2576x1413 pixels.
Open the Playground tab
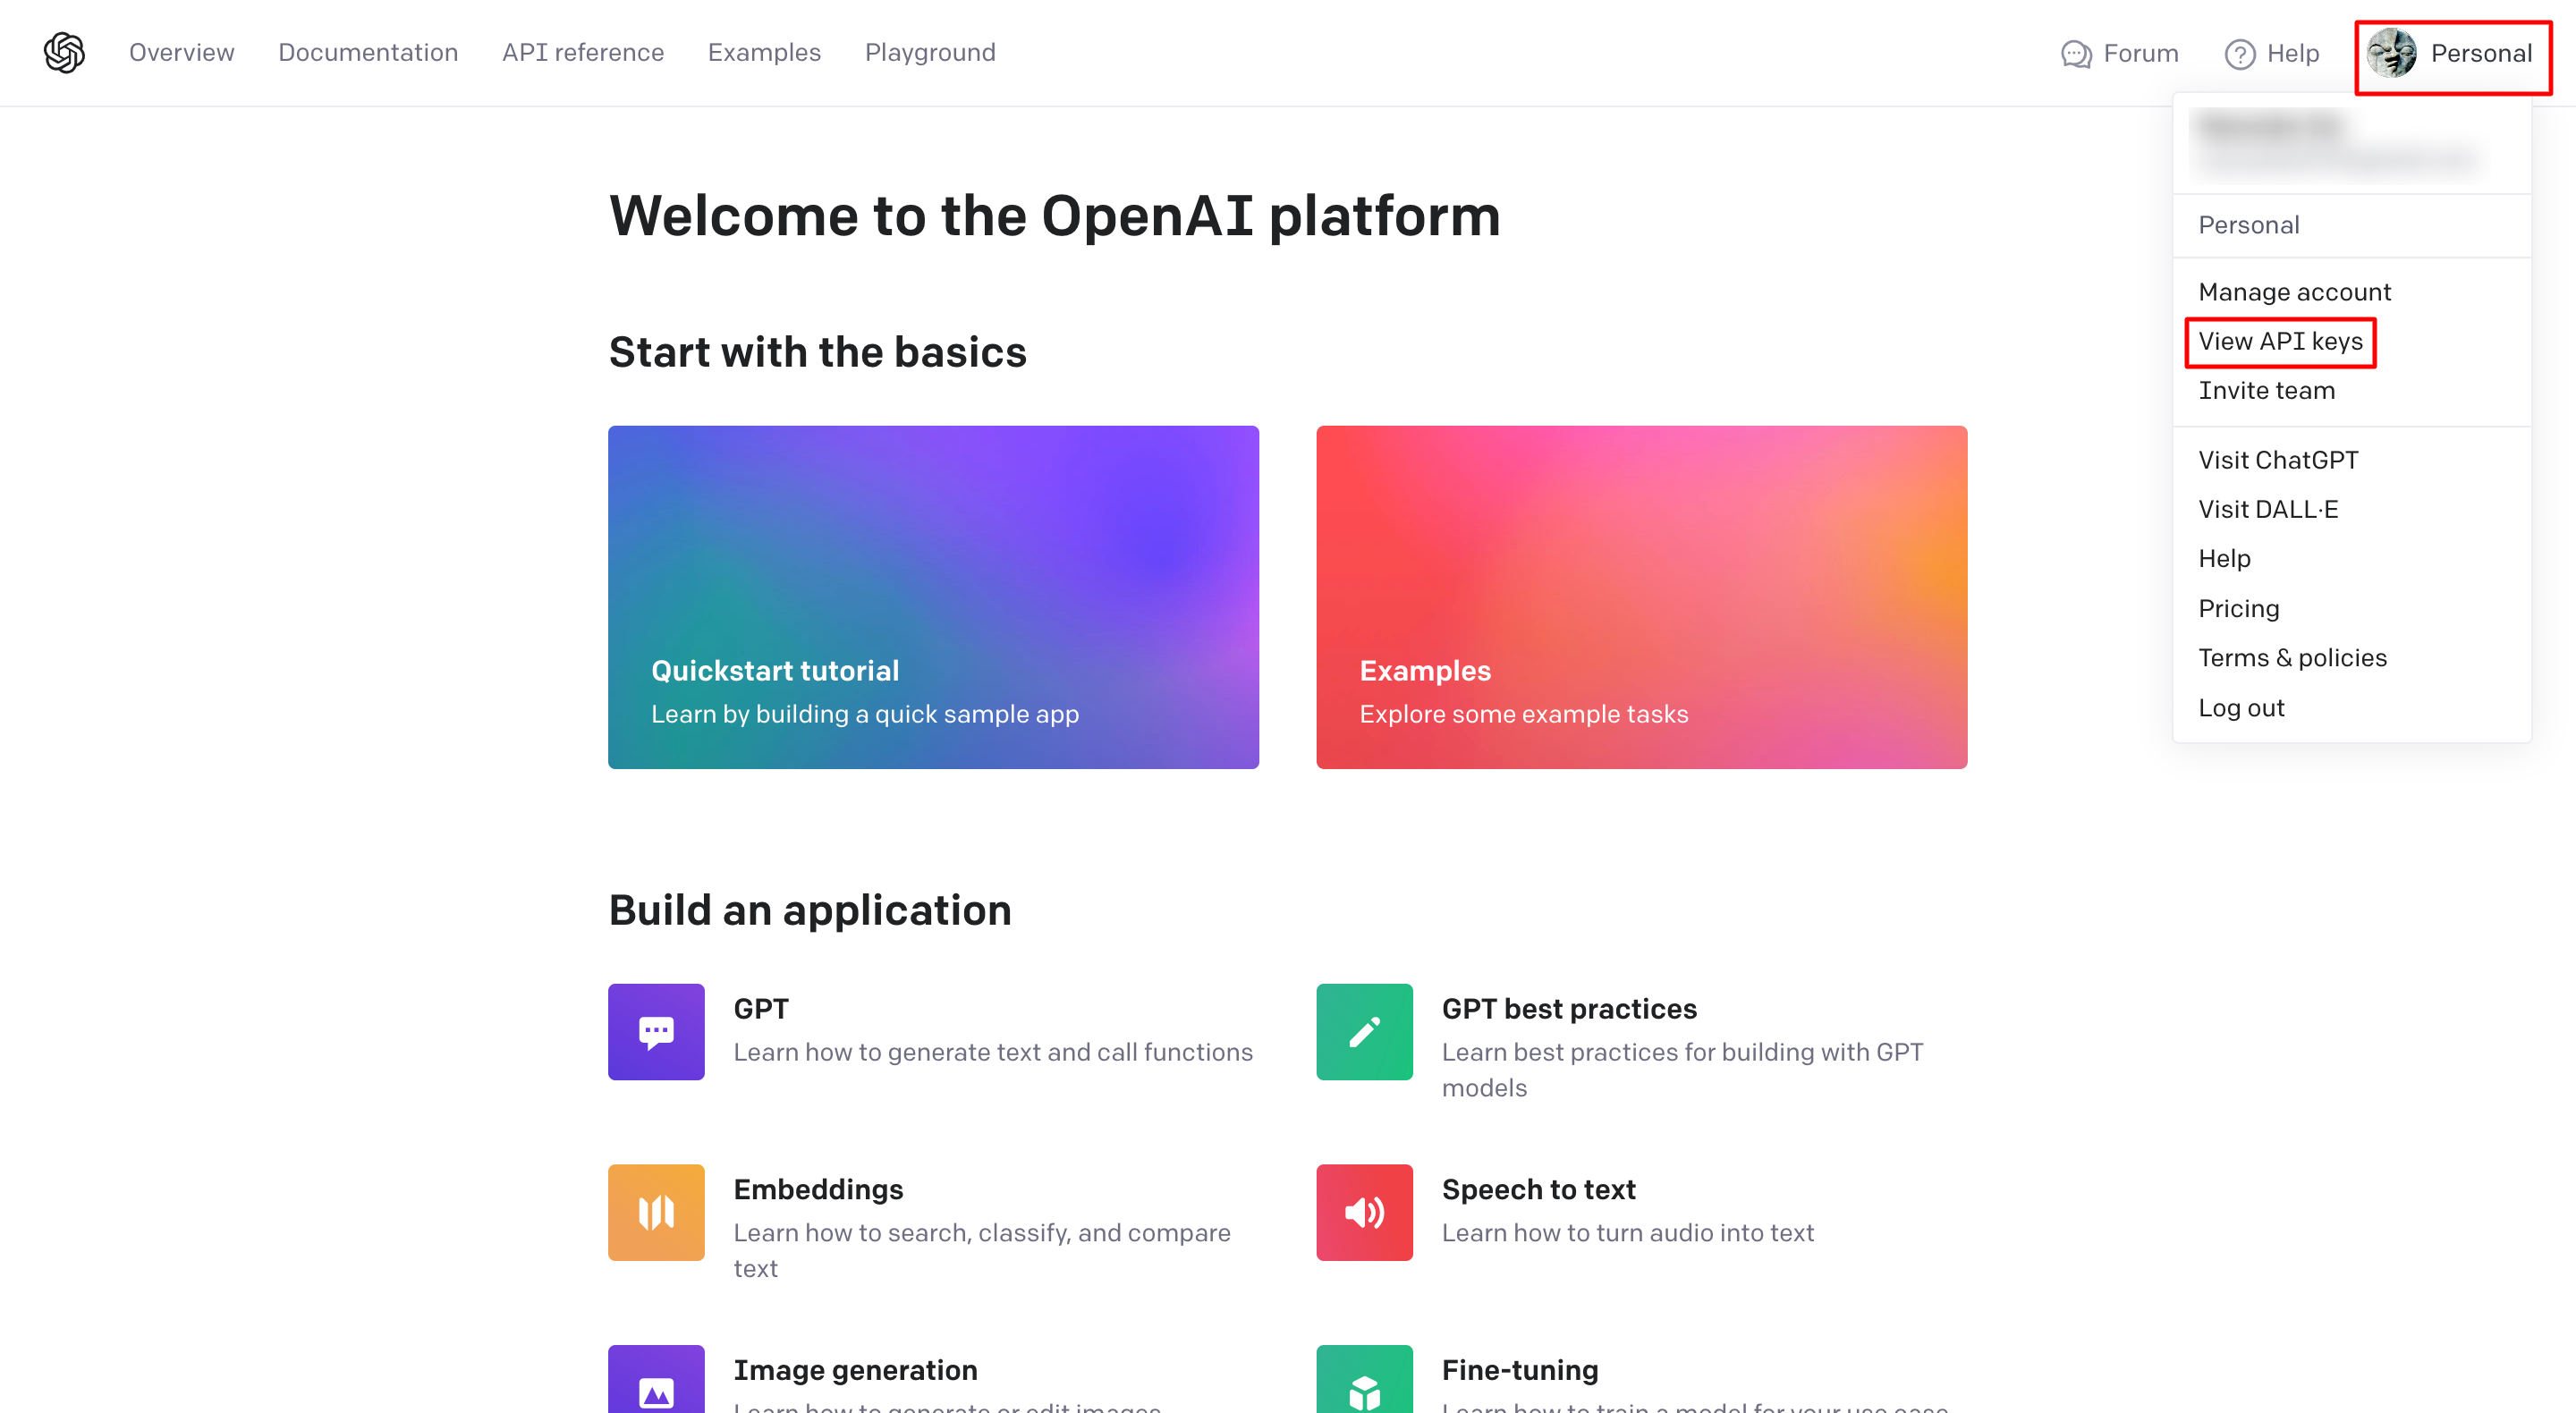[929, 52]
